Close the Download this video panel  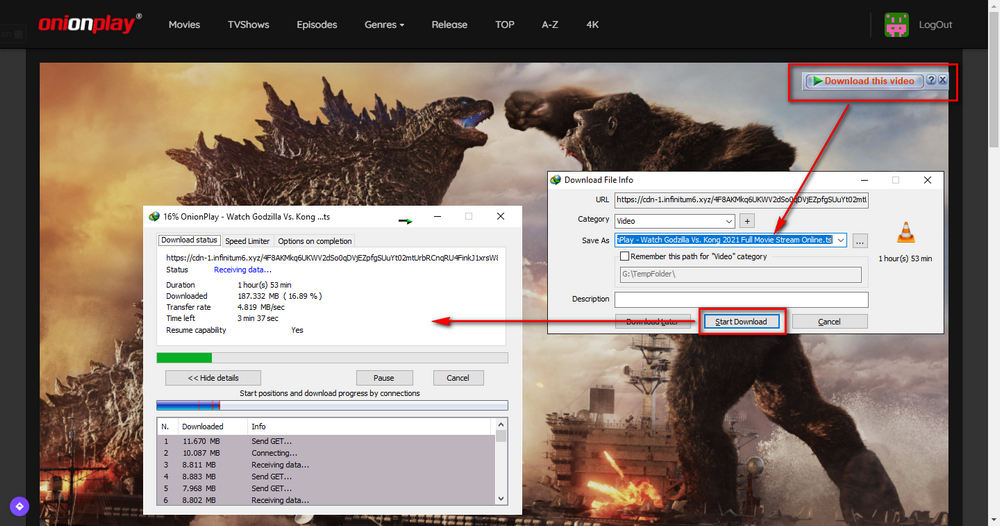[943, 80]
